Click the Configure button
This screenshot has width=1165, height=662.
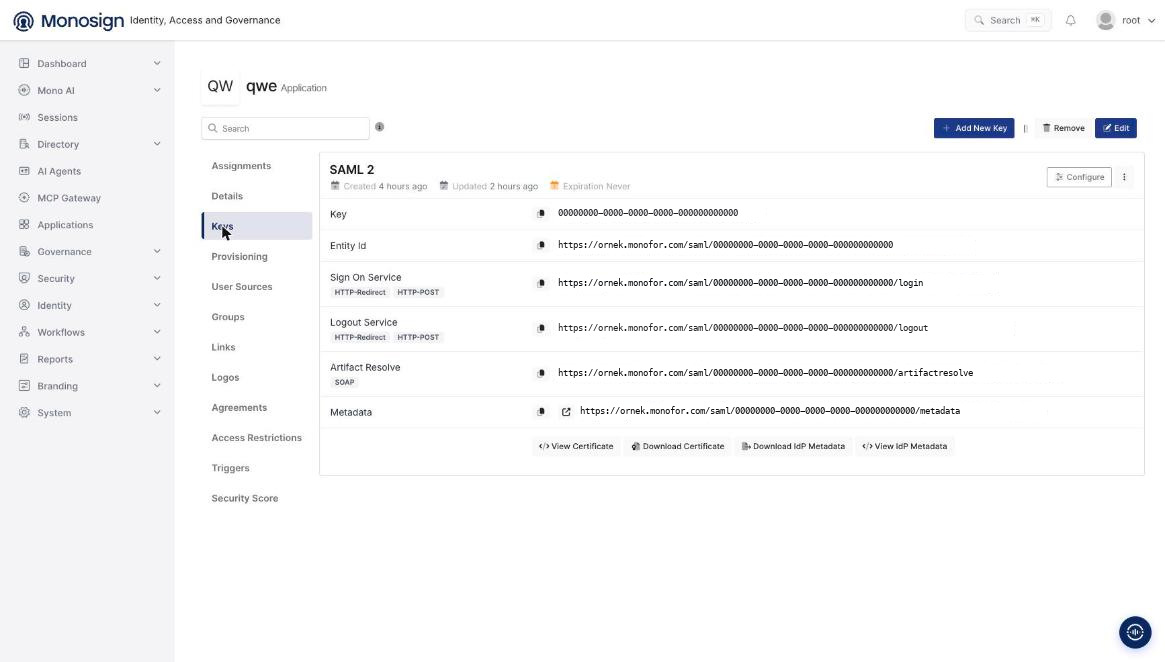coord(1079,178)
